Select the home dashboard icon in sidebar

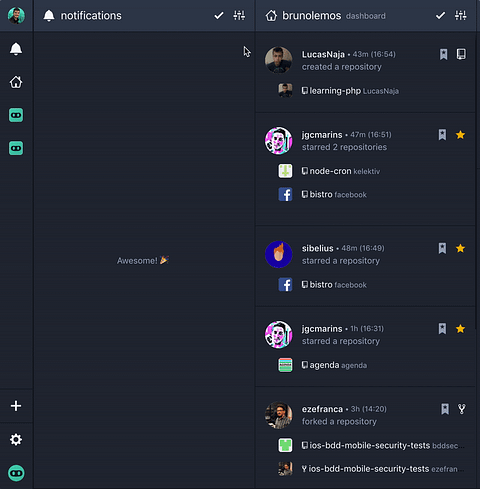[16, 82]
